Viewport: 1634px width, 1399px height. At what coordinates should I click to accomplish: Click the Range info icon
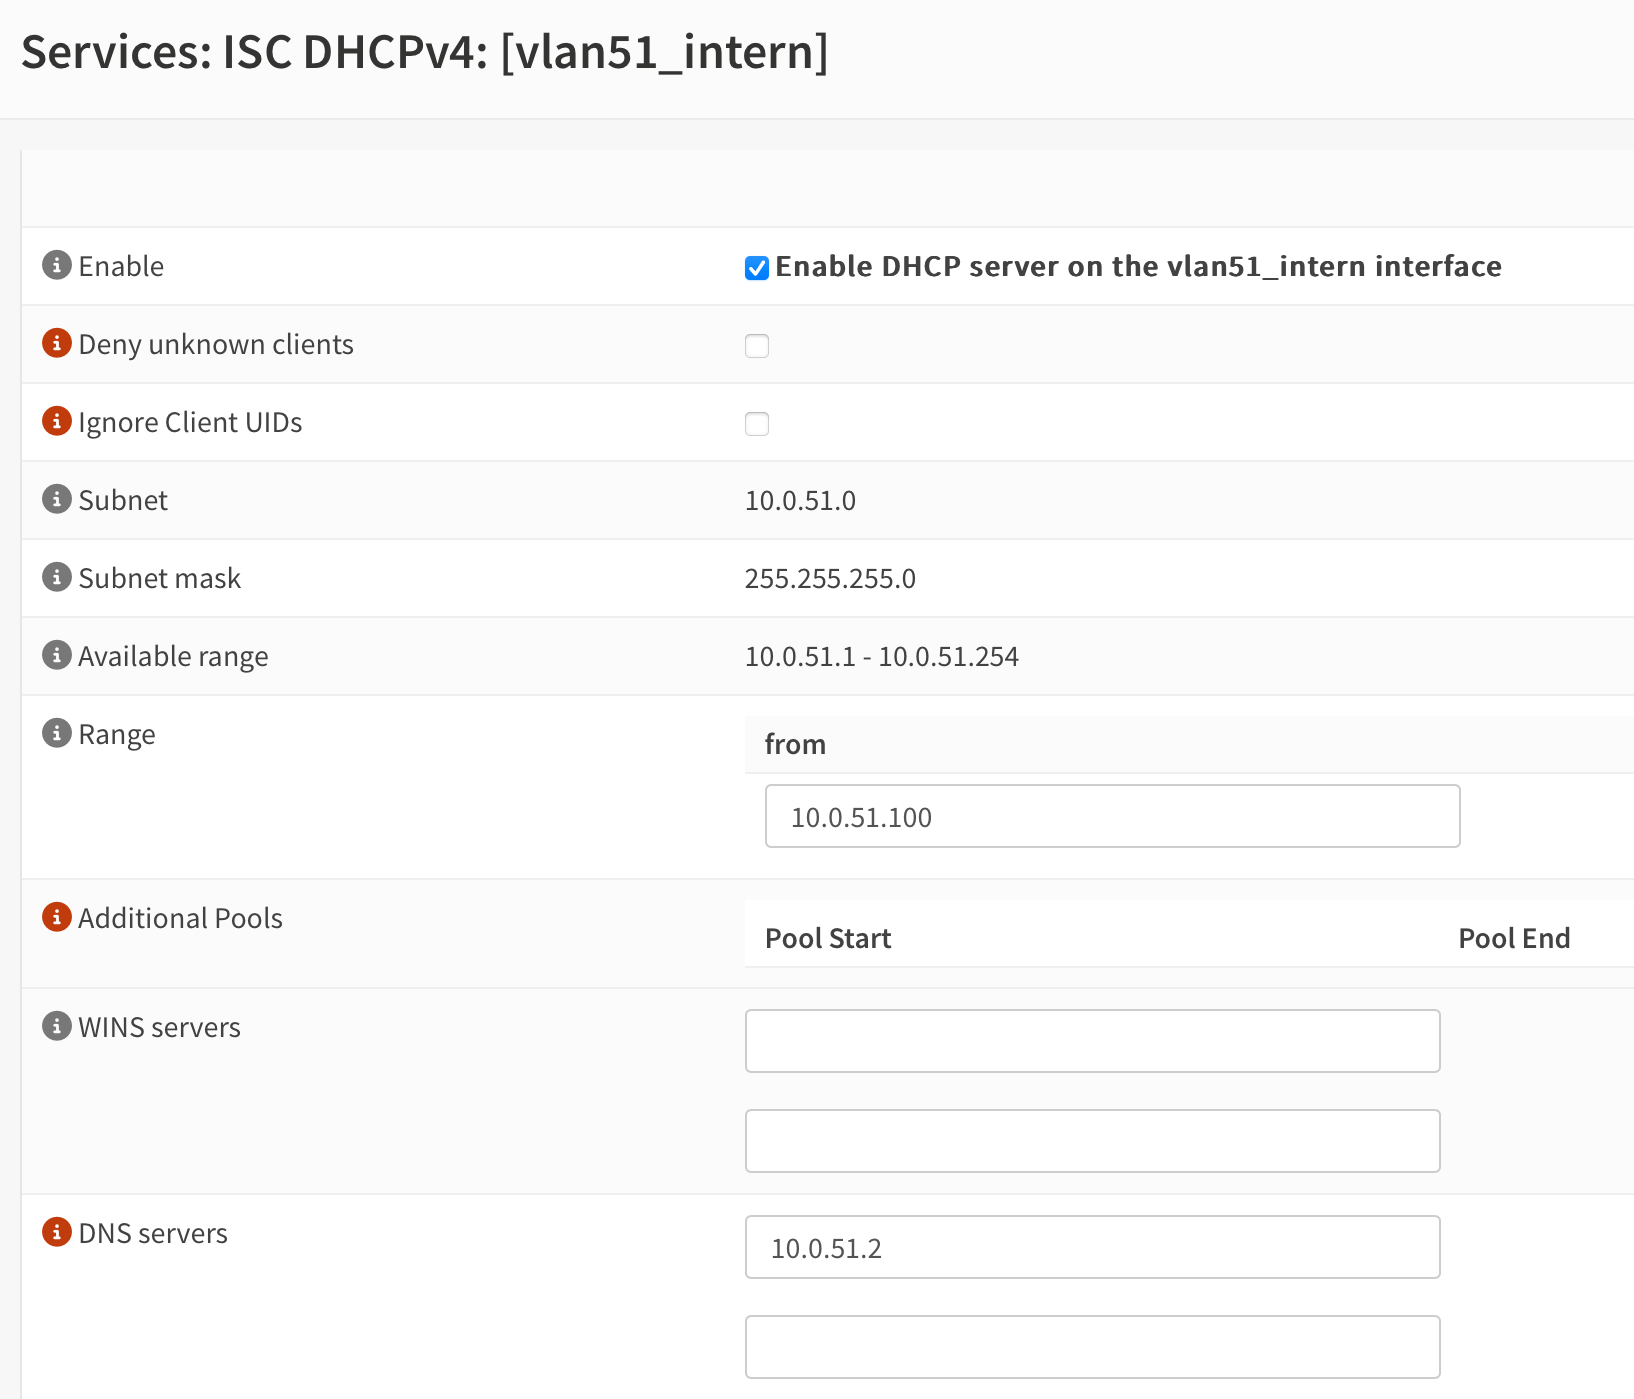point(57,733)
